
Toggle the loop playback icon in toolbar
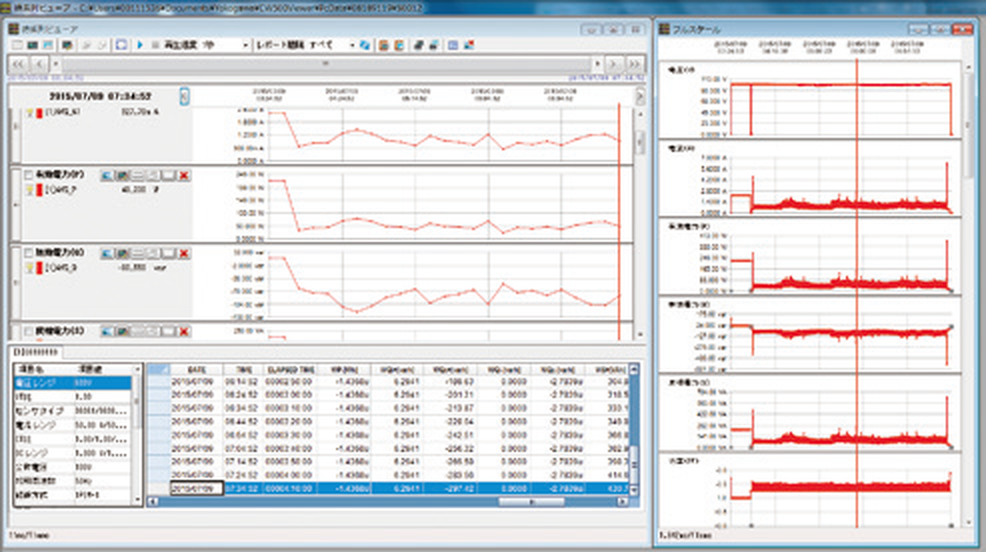point(121,45)
